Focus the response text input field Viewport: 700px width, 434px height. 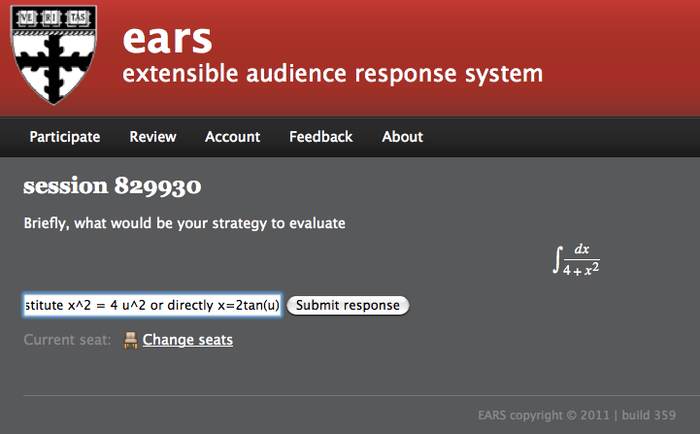[x=152, y=305]
